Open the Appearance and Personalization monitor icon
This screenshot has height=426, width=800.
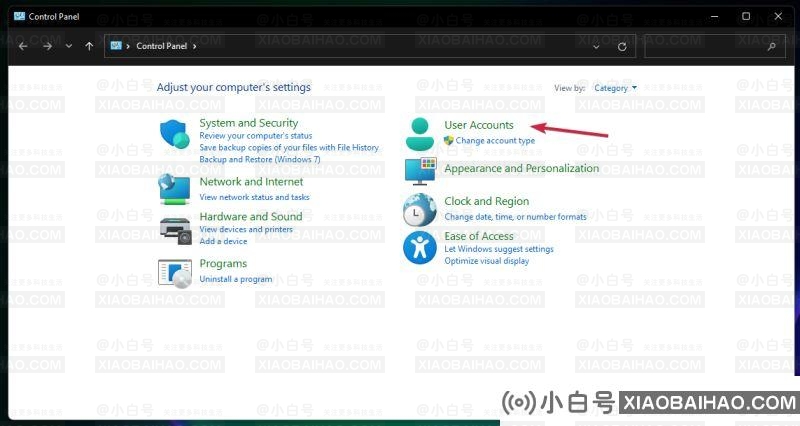[420, 171]
